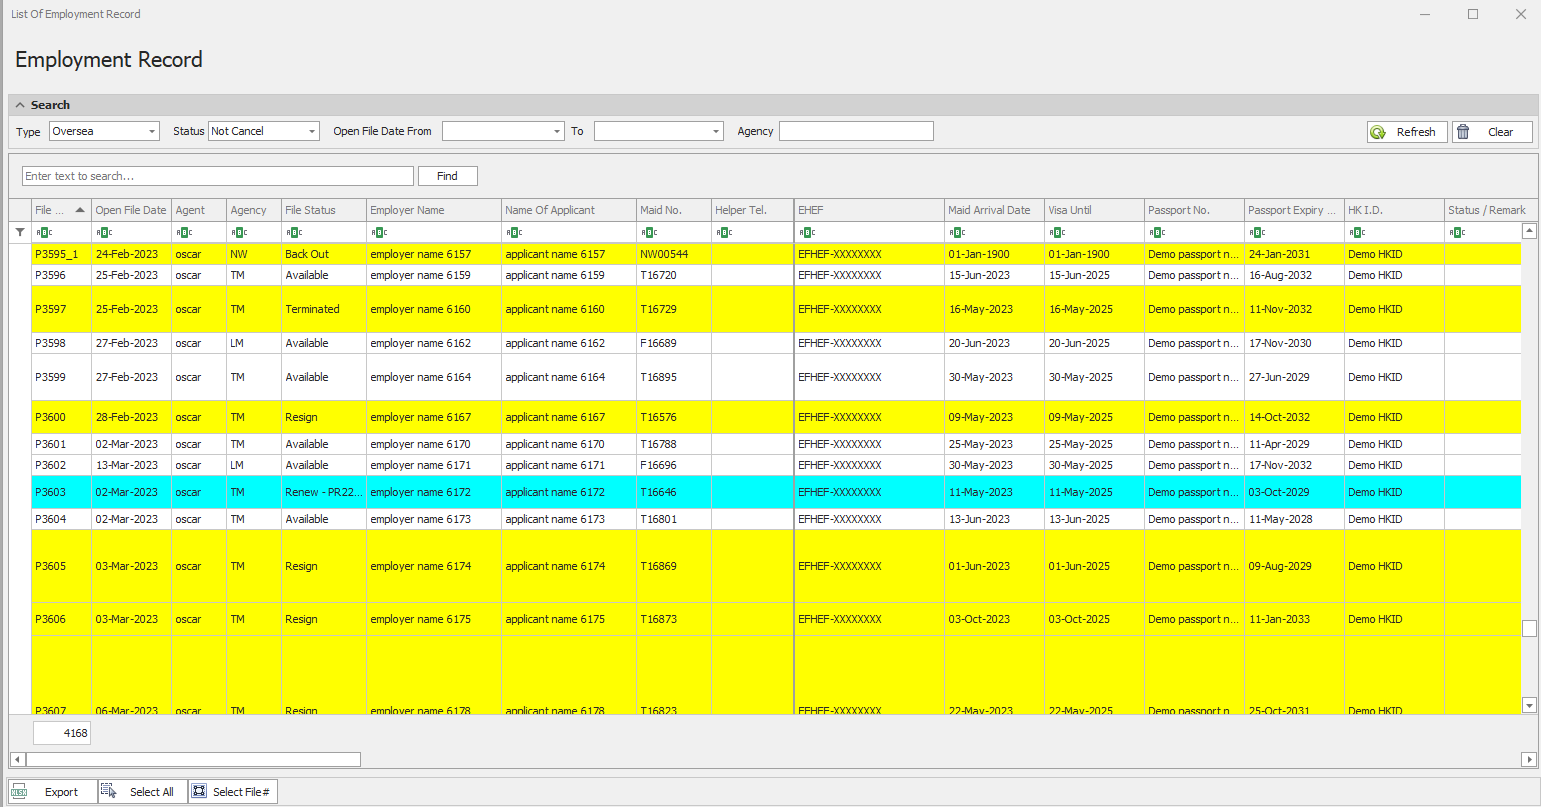
Task: Click filter operator icon under File Status
Action: (294, 232)
